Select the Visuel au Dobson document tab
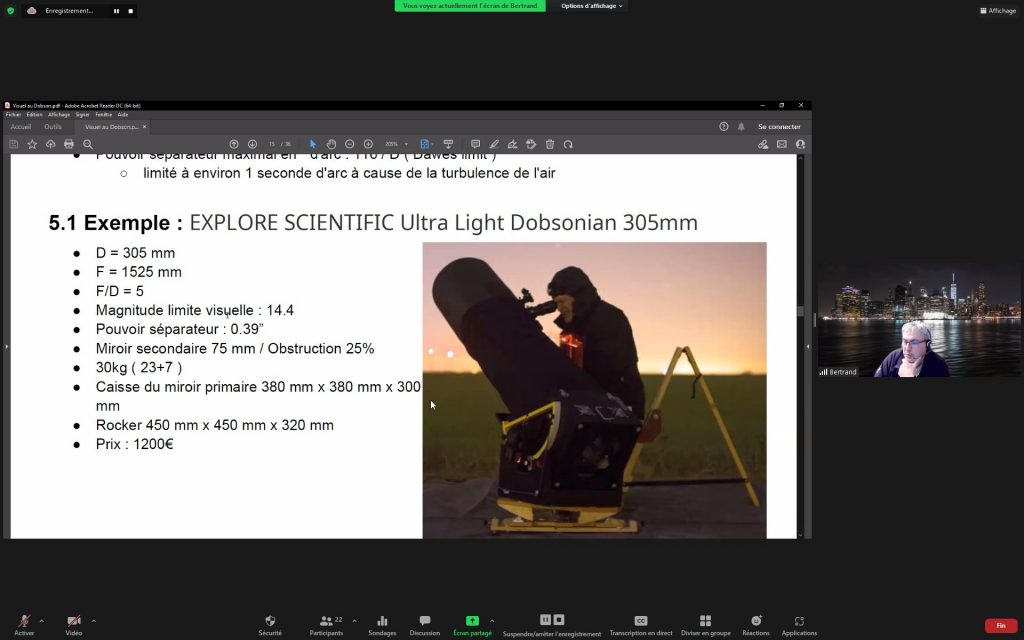The width and height of the screenshot is (1024, 640). coord(111,127)
